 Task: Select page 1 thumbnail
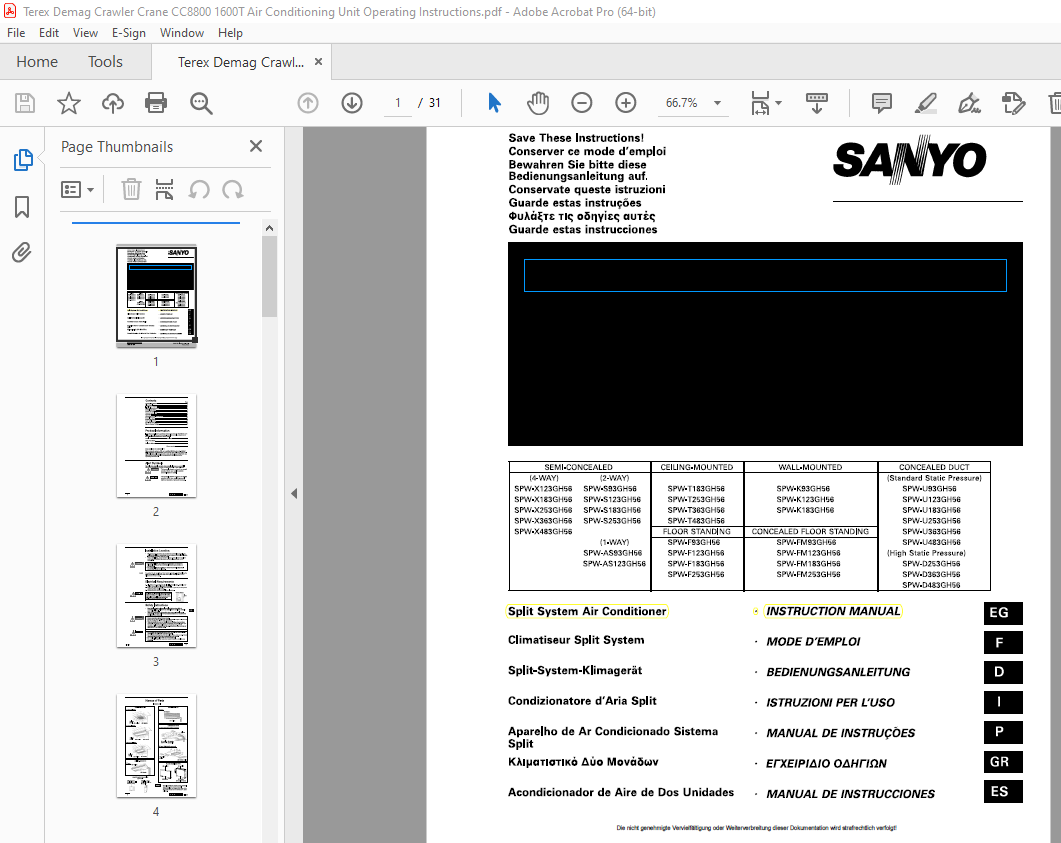156,296
